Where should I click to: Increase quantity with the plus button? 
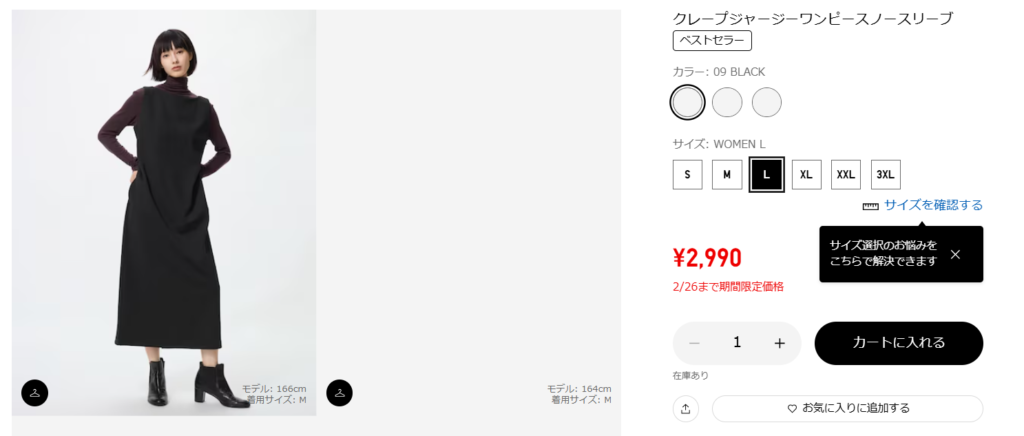[780, 343]
